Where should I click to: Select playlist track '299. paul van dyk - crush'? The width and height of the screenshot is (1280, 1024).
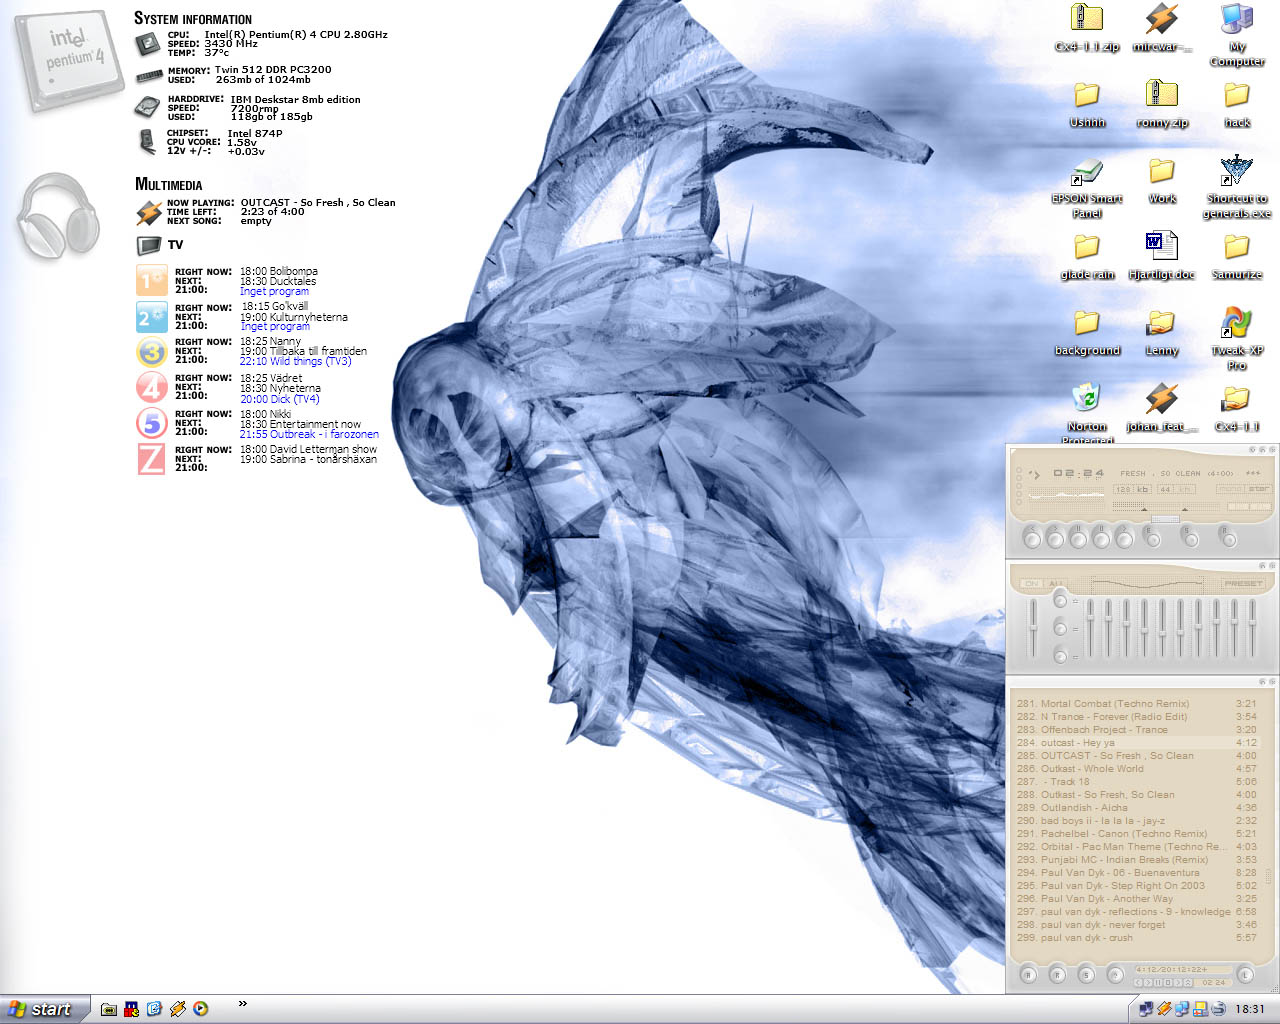(1137, 938)
